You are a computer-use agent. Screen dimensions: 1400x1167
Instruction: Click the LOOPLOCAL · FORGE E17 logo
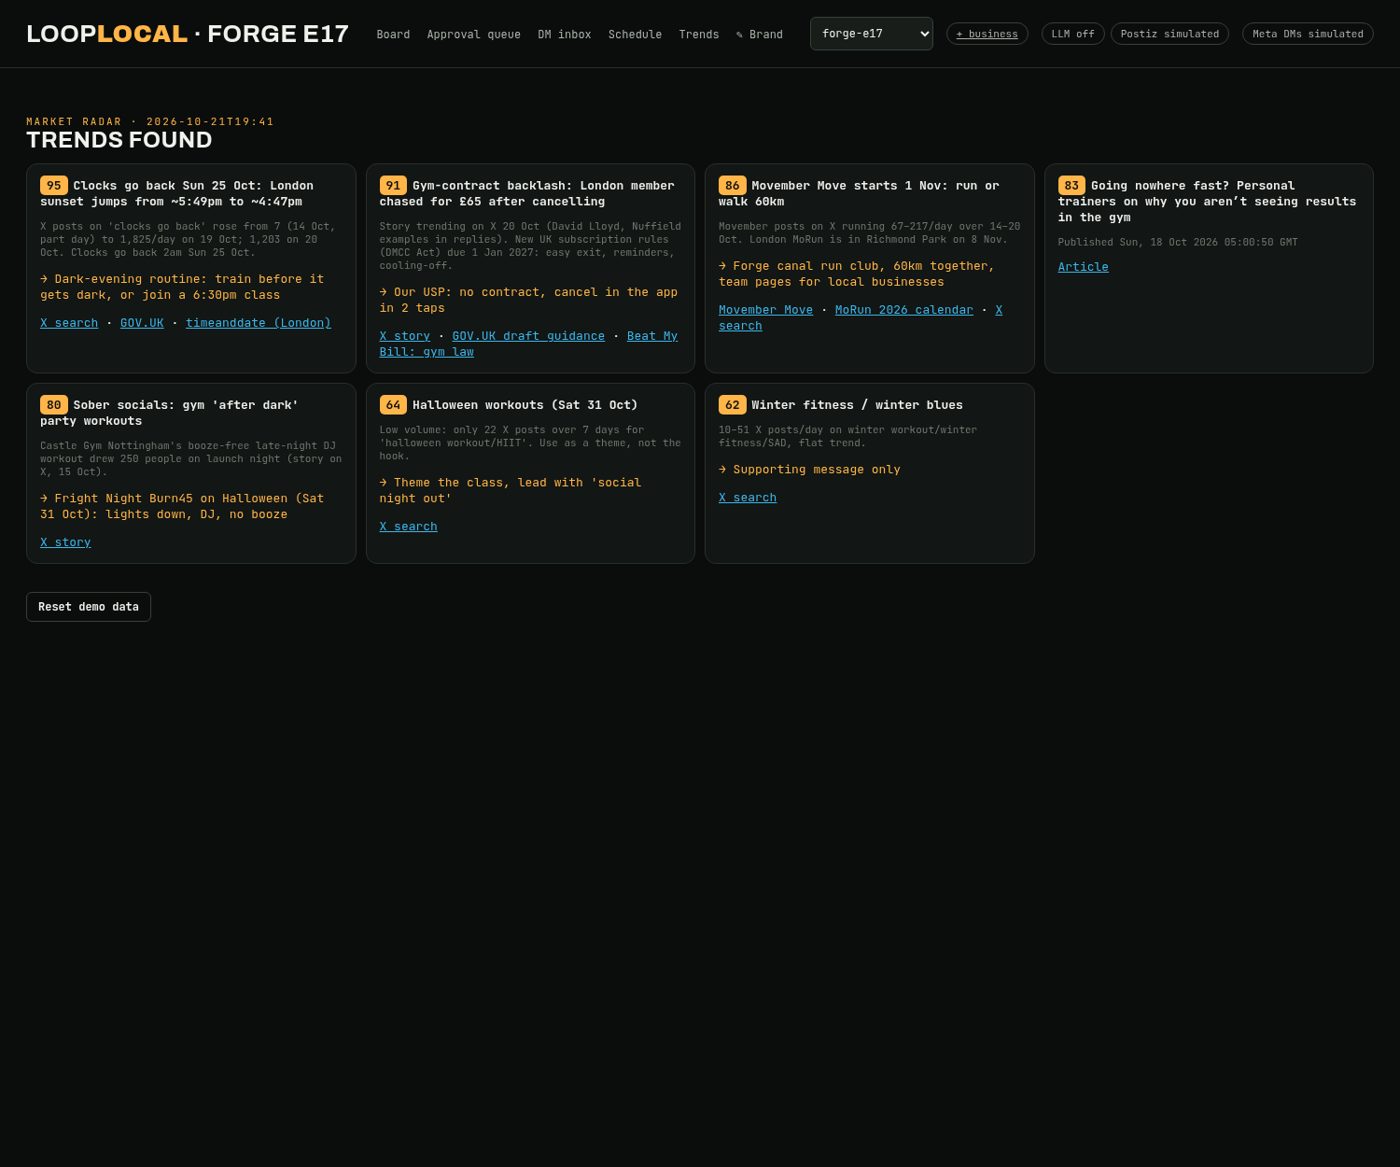tap(187, 34)
